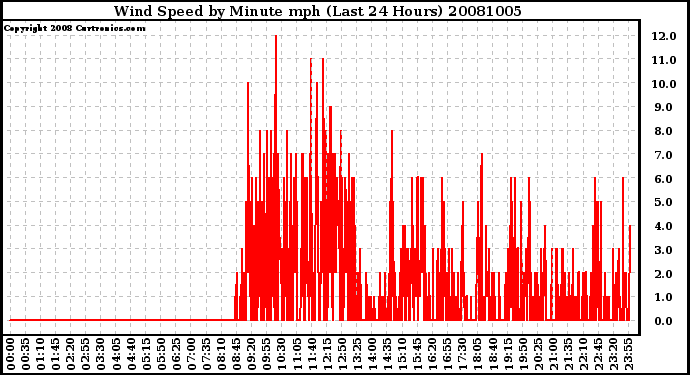Click the 12:15 time axis label
This screenshot has width=690, height=375.
[x=327, y=354]
